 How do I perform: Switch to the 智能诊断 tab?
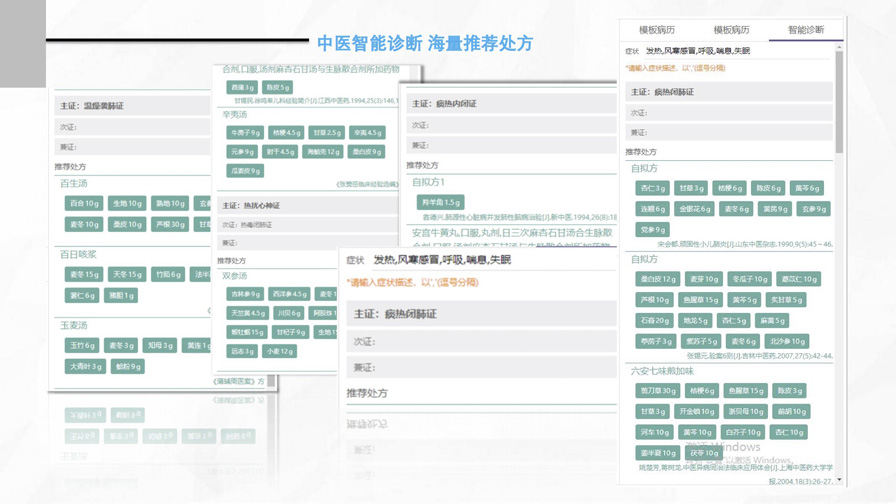pyautogui.click(x=805, y=30)
